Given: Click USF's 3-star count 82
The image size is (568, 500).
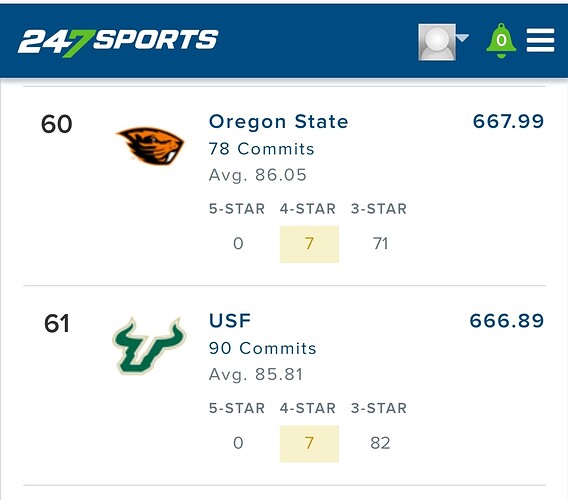Looking at the screenshot, I should (x=380, y=443).
